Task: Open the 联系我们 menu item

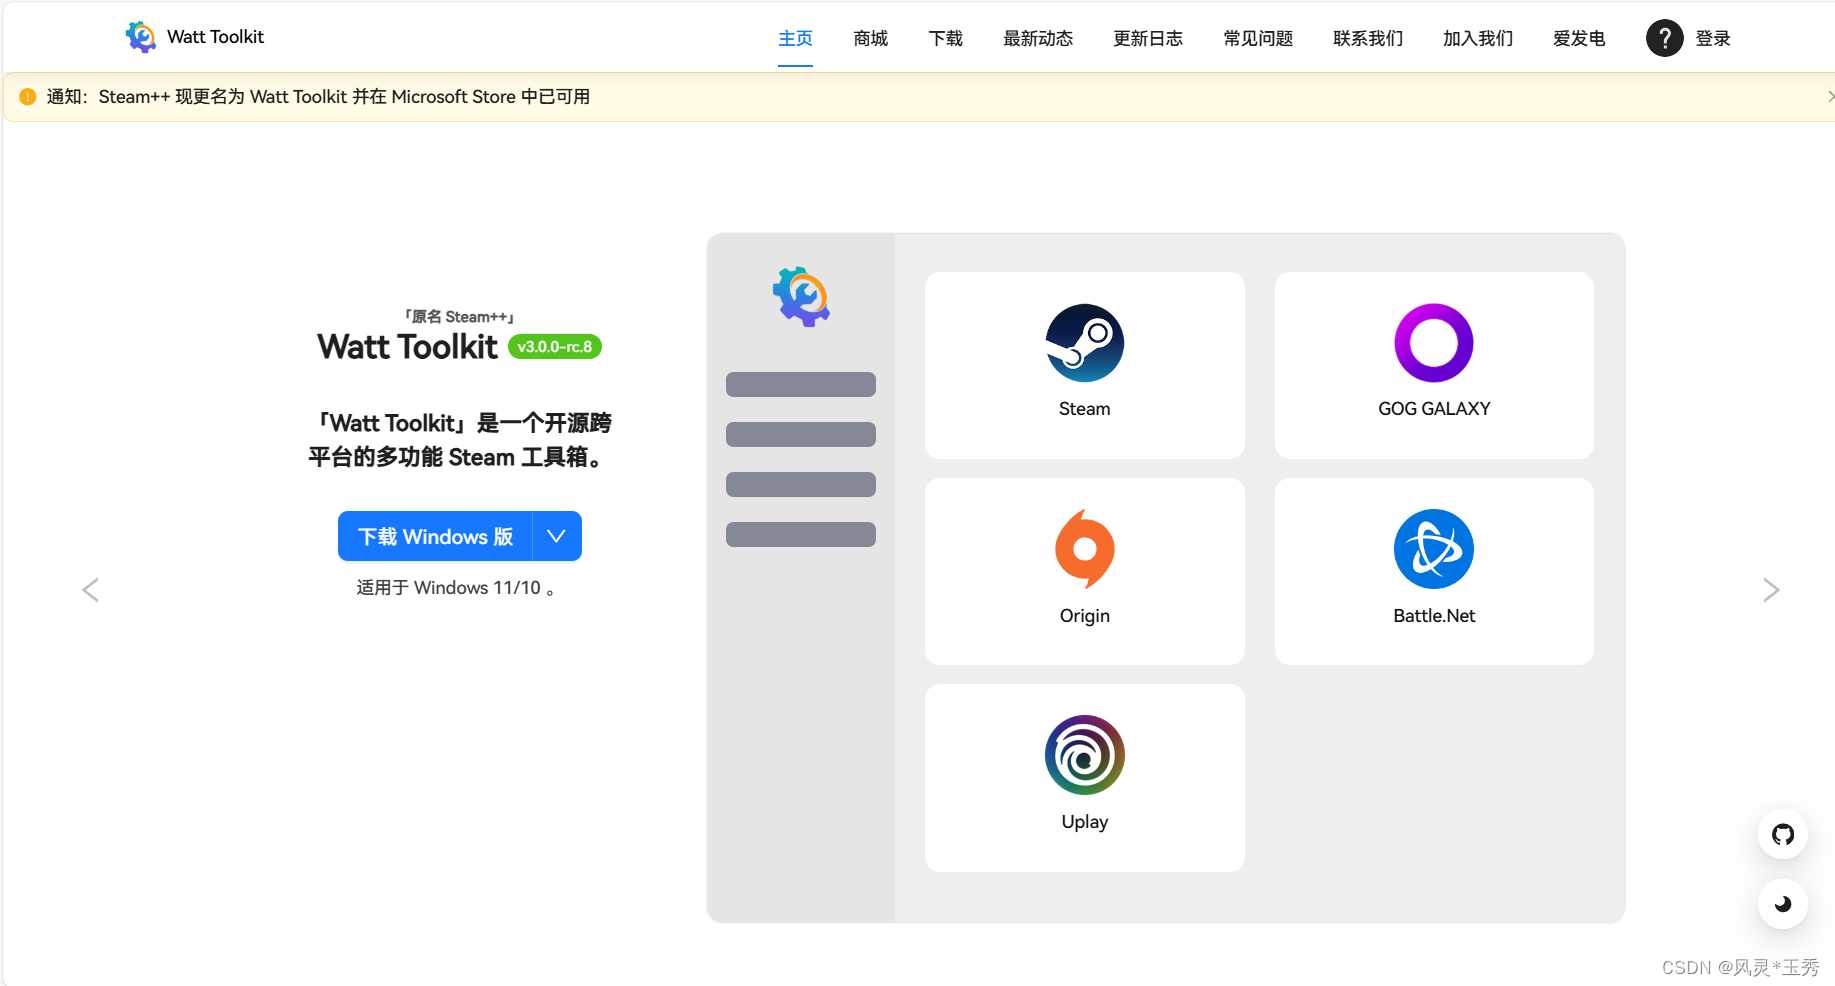Action: [x=1368, y=39]
